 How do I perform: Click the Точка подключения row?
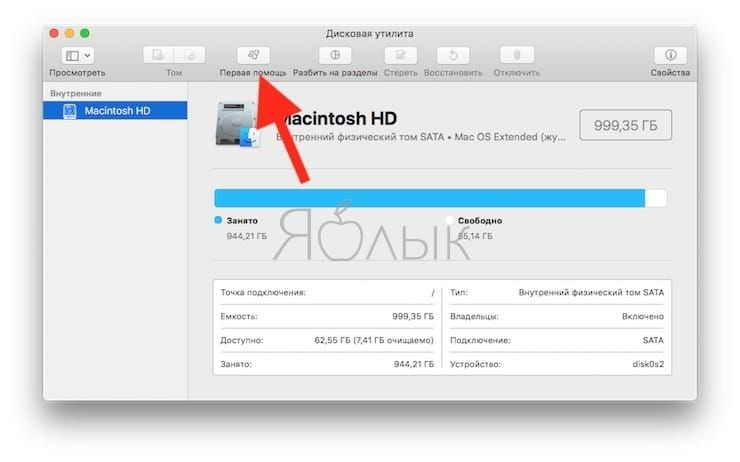point(327,293)
